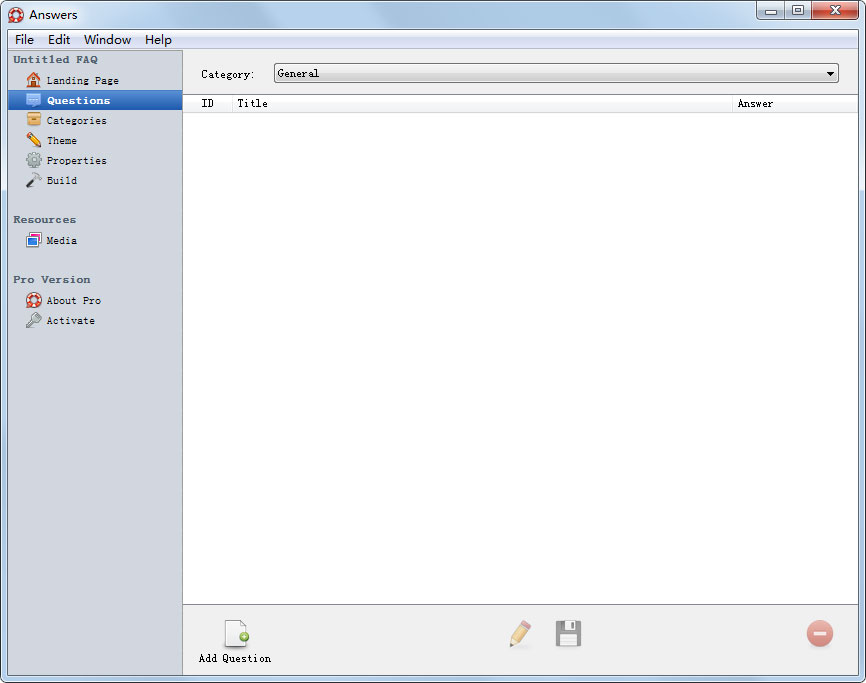Go to Landing Page label in sidebar
This screenshot has height=683, width=866.
pyautogui.click(x=82, y=81)
